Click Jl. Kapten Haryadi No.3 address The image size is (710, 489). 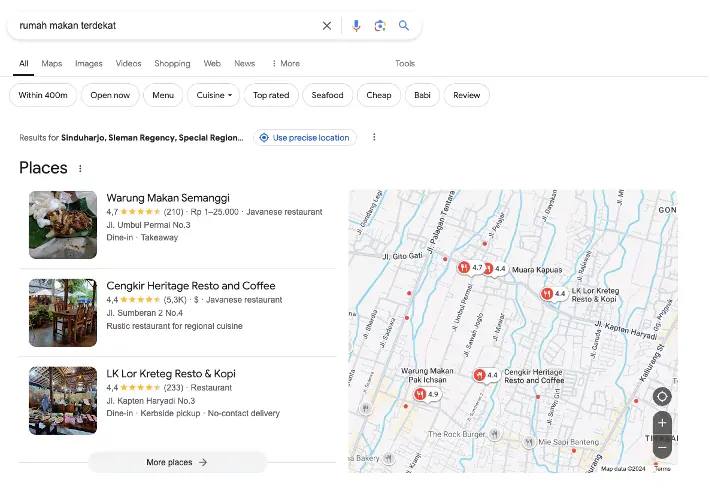point(150,401)
